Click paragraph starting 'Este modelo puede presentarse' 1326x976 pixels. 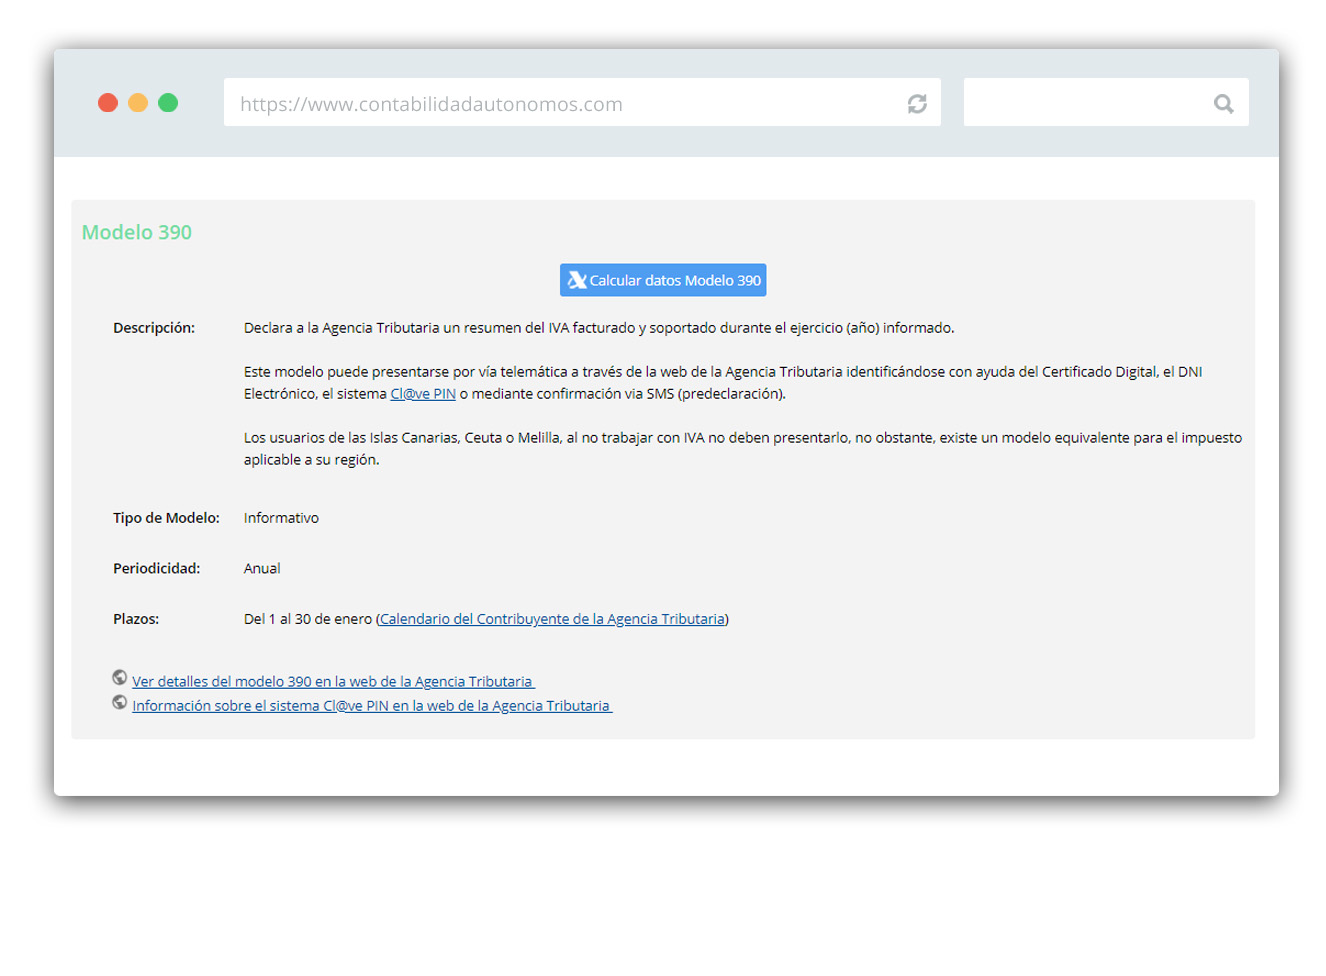coord(723,383)
